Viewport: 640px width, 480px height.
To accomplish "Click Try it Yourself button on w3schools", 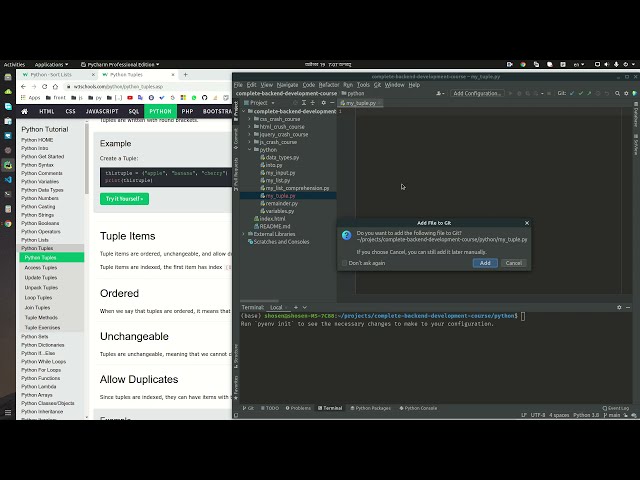I will point(124,199).
